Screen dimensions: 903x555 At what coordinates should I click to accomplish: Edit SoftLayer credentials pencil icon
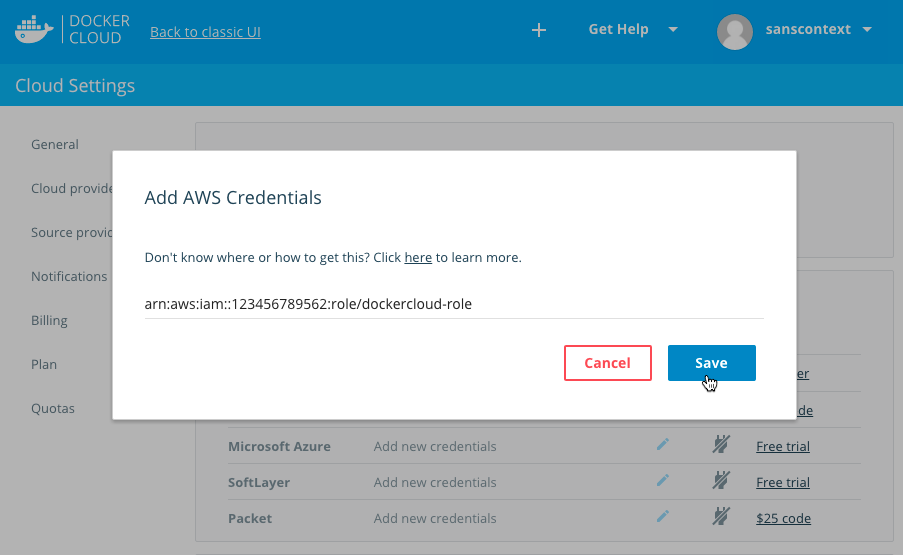[662, 482]
